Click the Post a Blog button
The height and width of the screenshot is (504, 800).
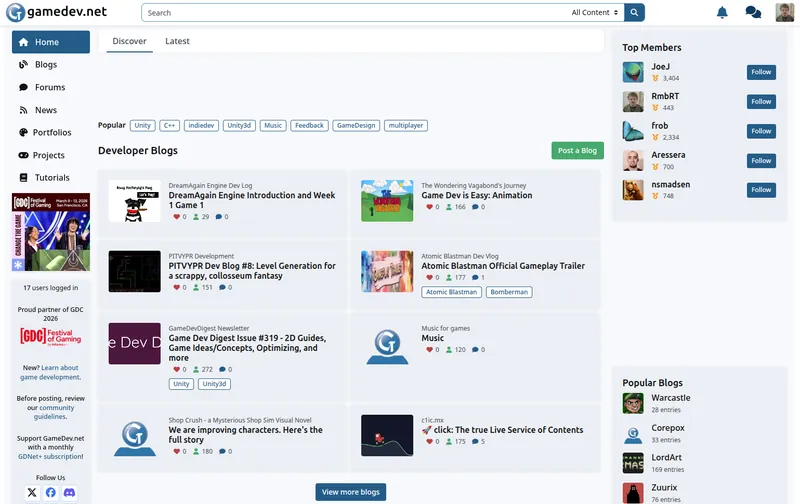pyautogui.click(x=577, y=150)
